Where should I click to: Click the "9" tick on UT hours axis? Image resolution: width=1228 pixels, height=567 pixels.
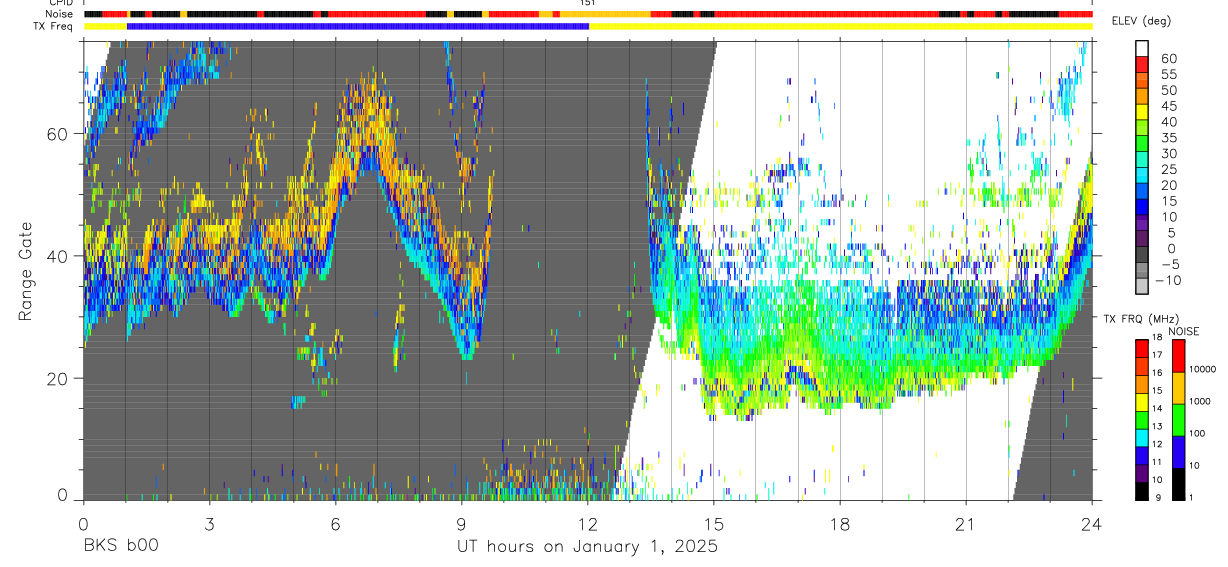(462, 523)
